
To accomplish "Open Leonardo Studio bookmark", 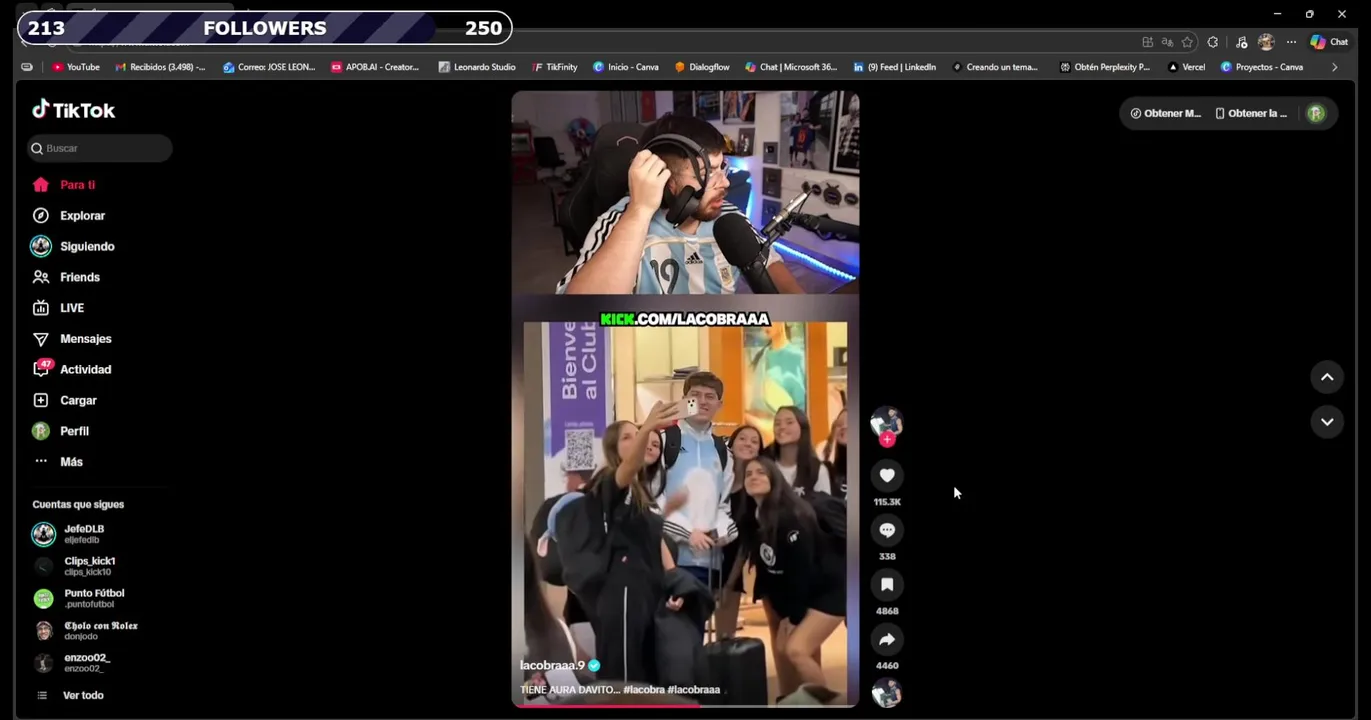I will (477, 67).
